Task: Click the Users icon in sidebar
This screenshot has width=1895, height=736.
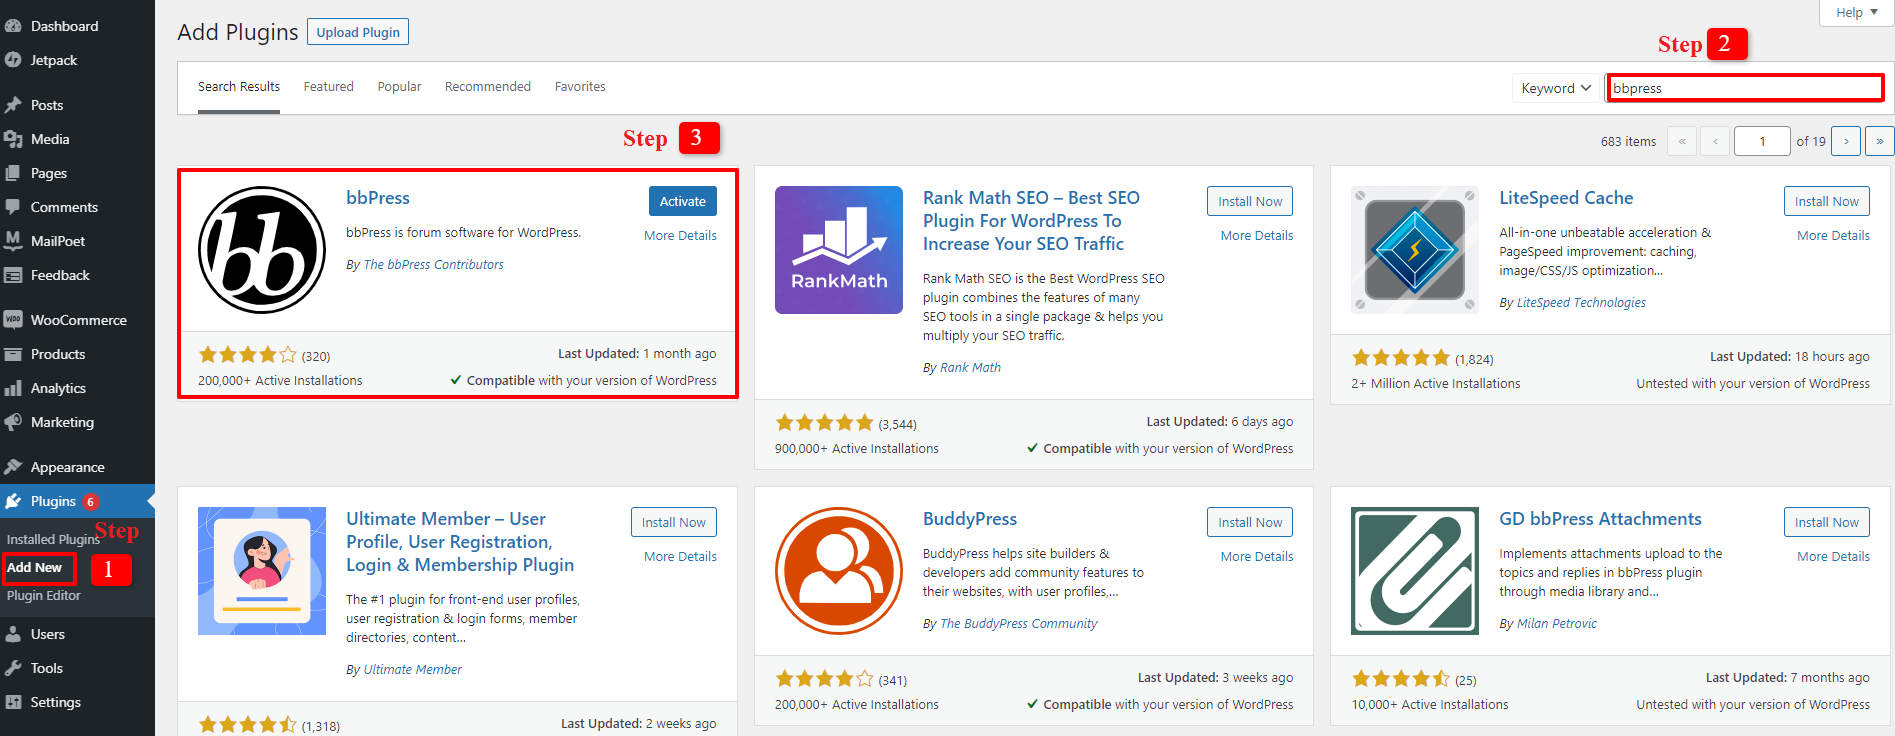Action: point(13,634)
